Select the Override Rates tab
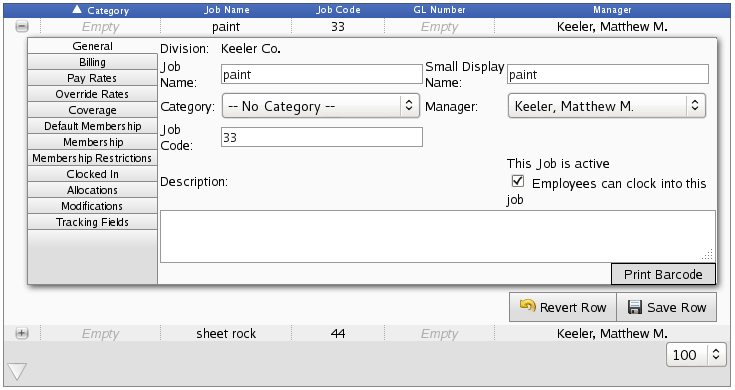Screen dimensions: 735x390 [92, 94]
